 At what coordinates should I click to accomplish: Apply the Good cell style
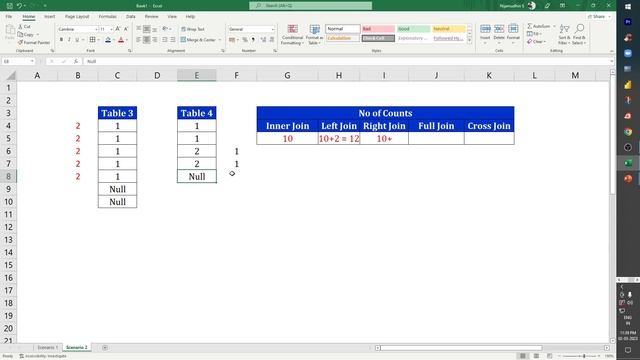tap(413, 29)
